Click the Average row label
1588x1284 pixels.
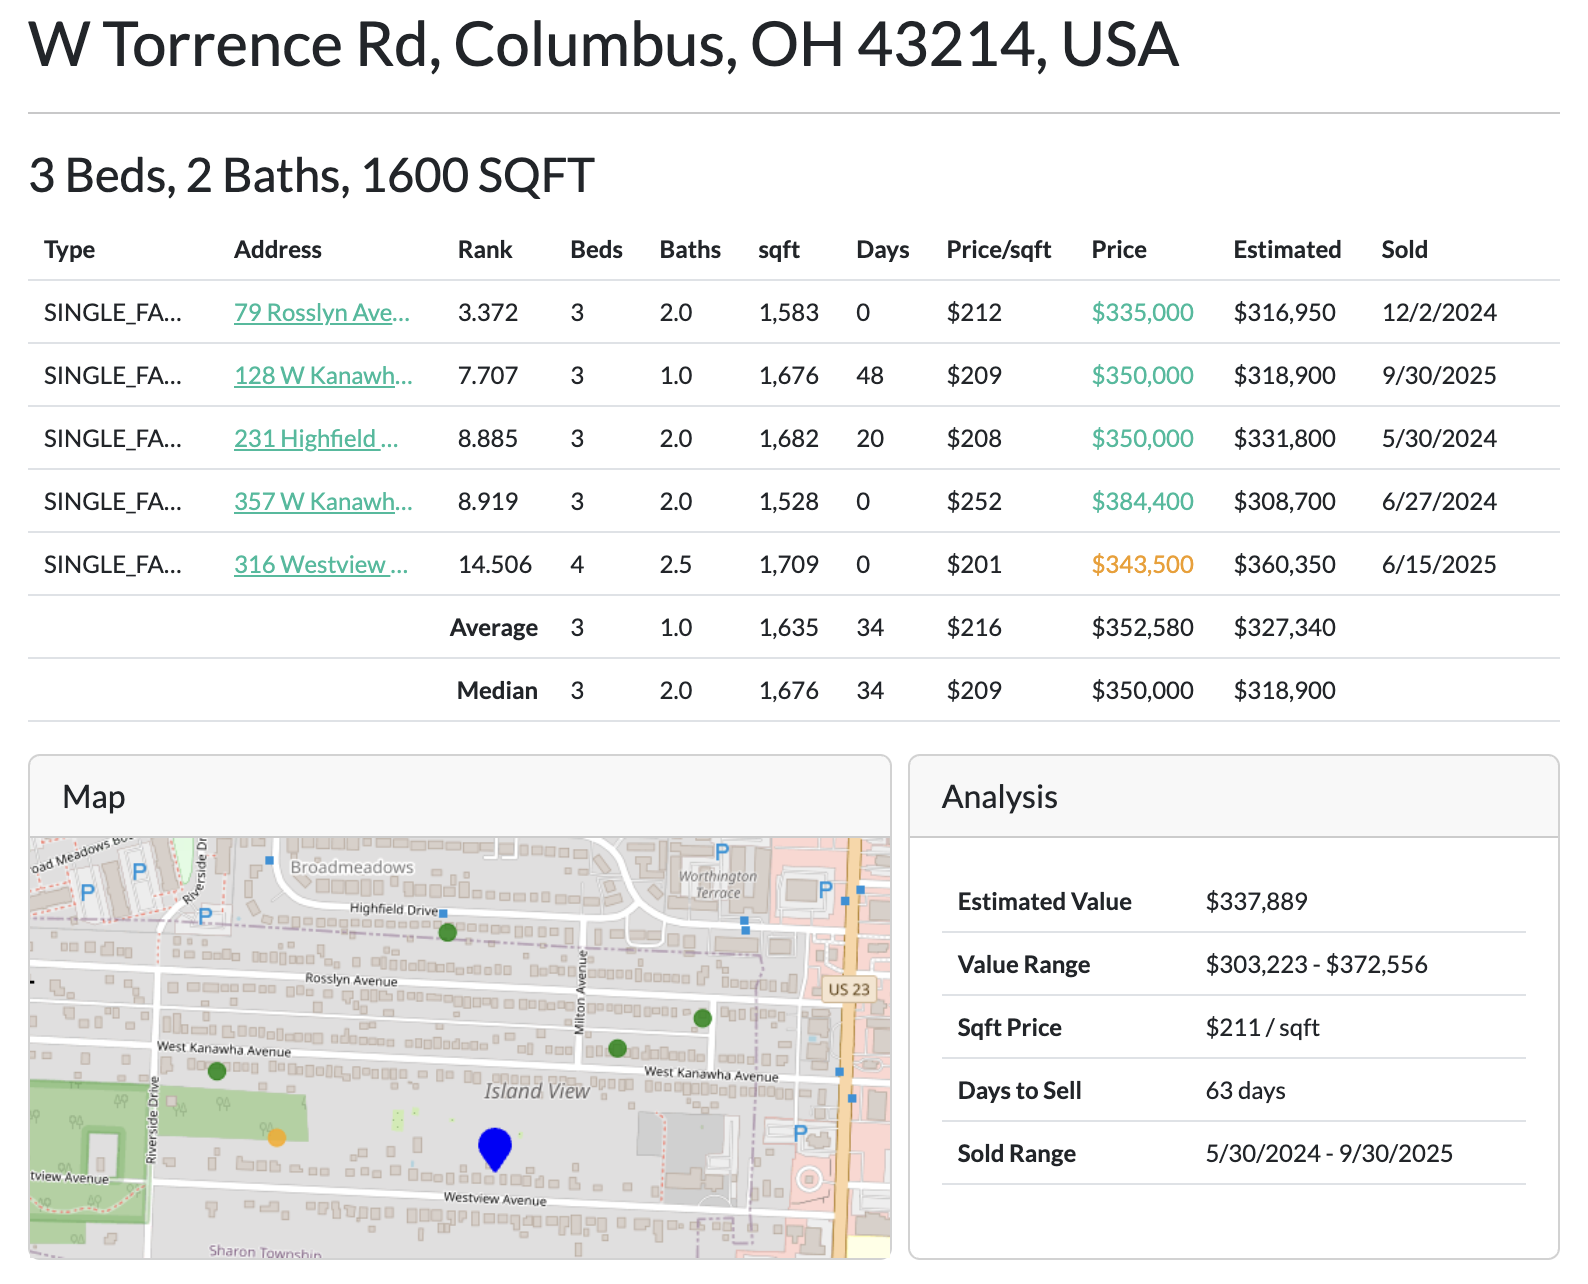[493, 627]
